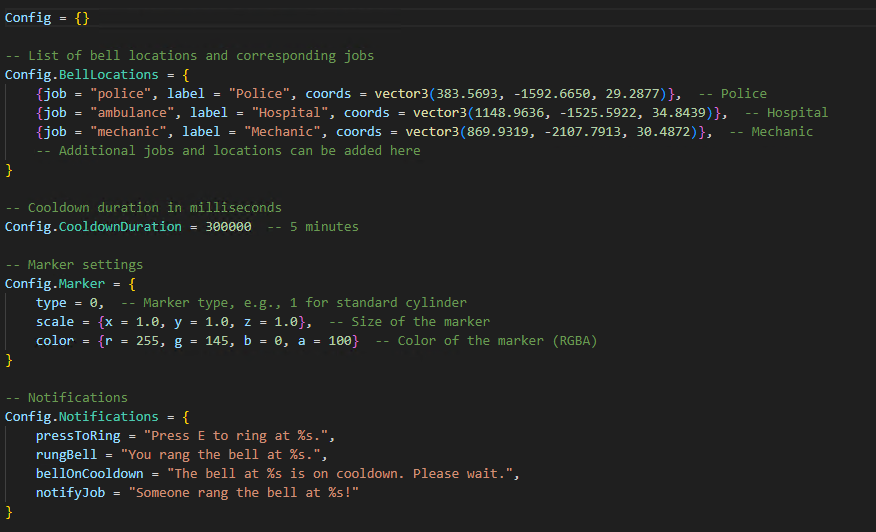Click comment "1 for standard cylinder"
Screen dimensions: 876x532
pos(378,303)
